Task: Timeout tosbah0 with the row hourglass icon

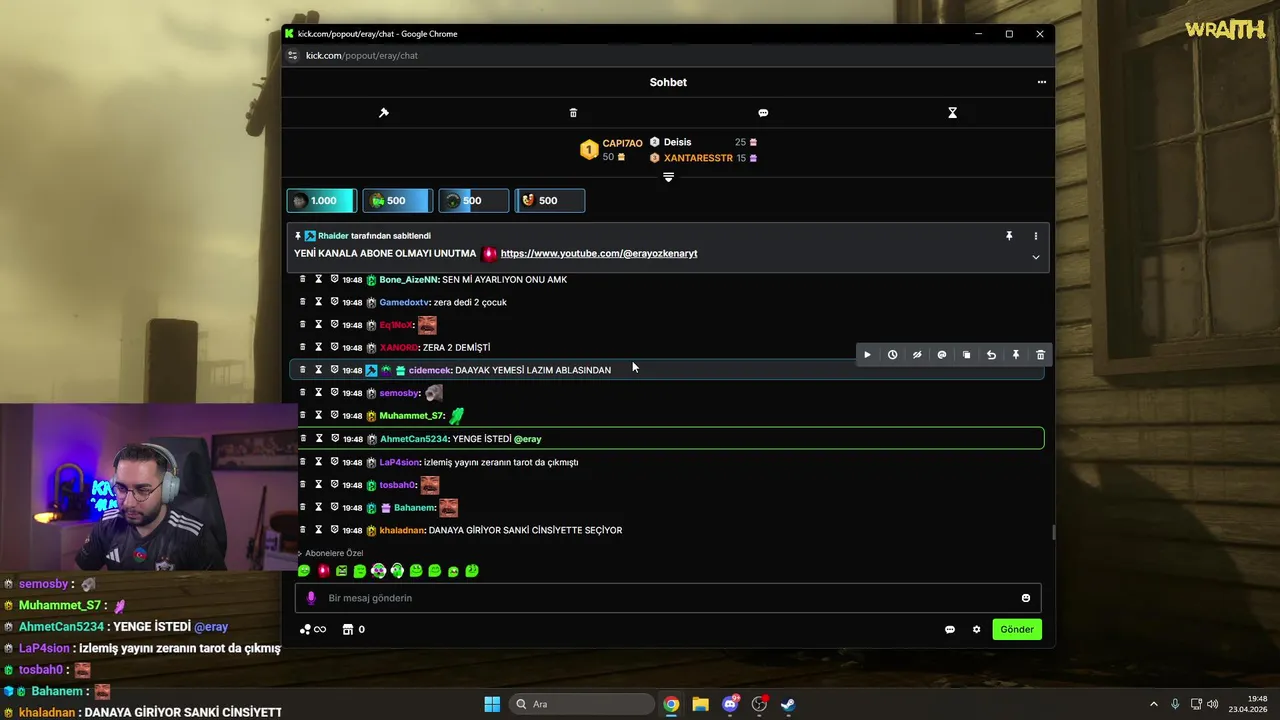Action: (x=319, y=485)
